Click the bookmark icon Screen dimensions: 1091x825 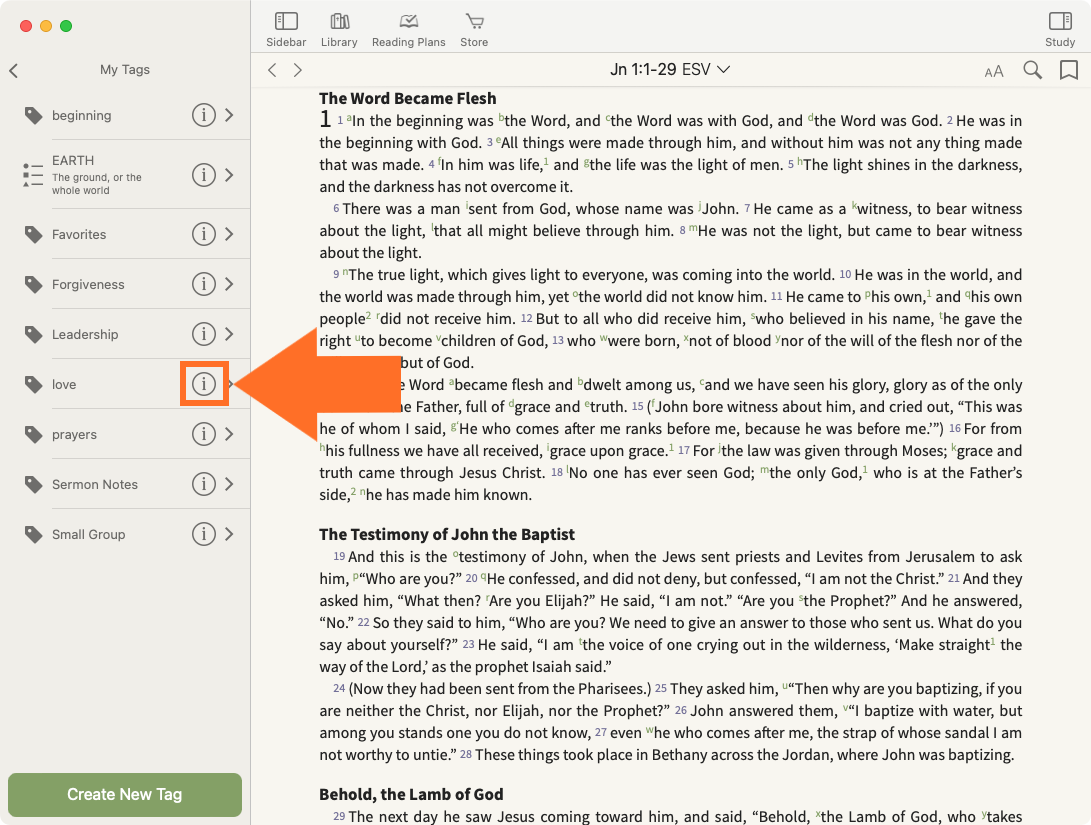point(1069,70)
